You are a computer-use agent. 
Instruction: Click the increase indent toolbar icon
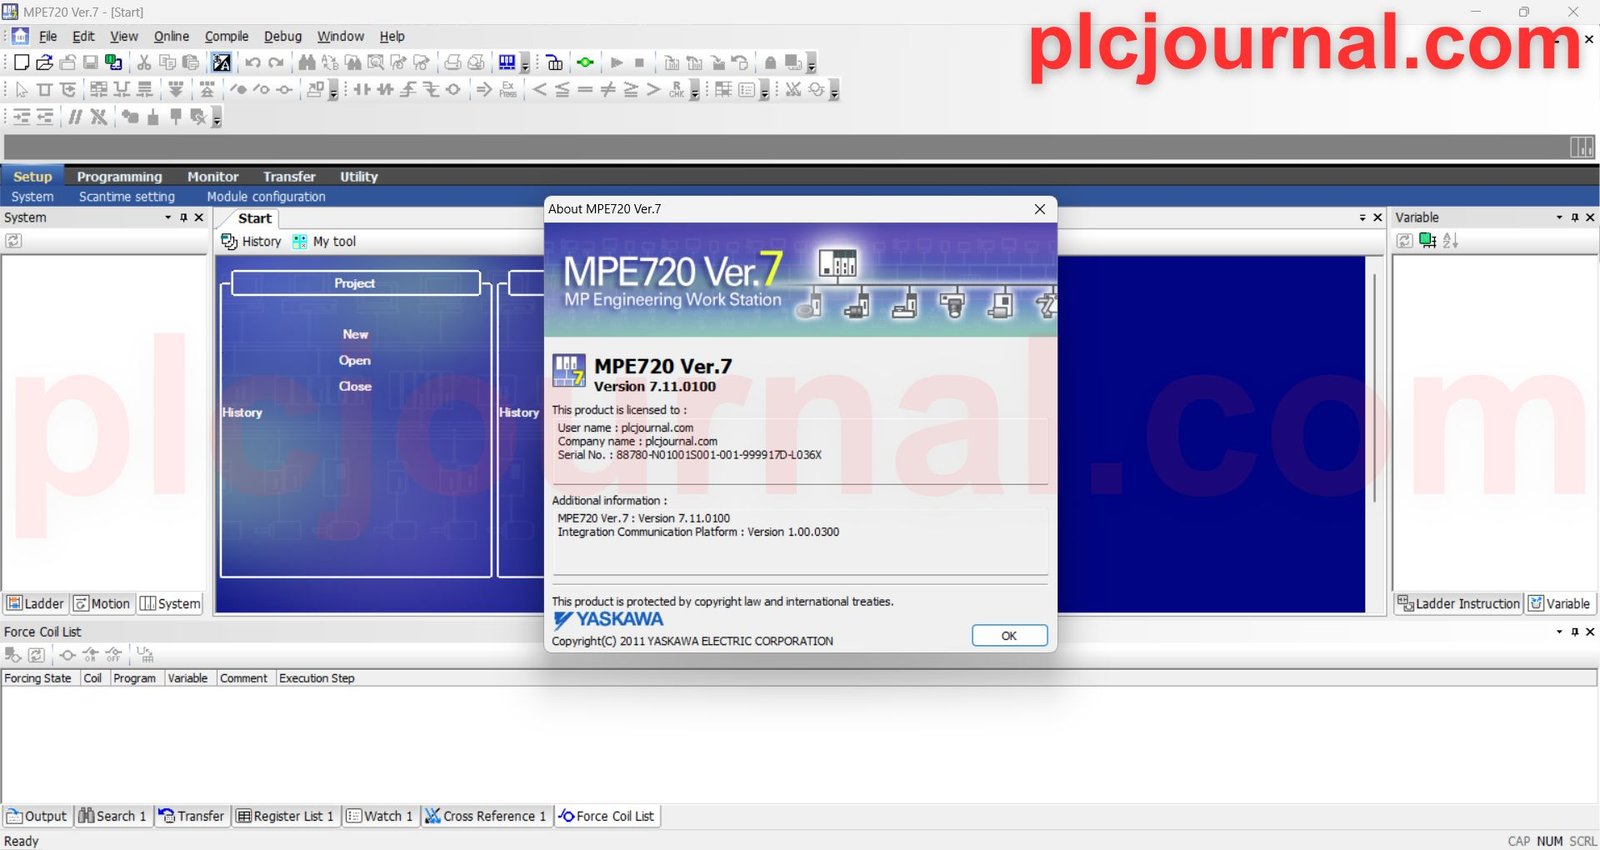pos(21,116)
